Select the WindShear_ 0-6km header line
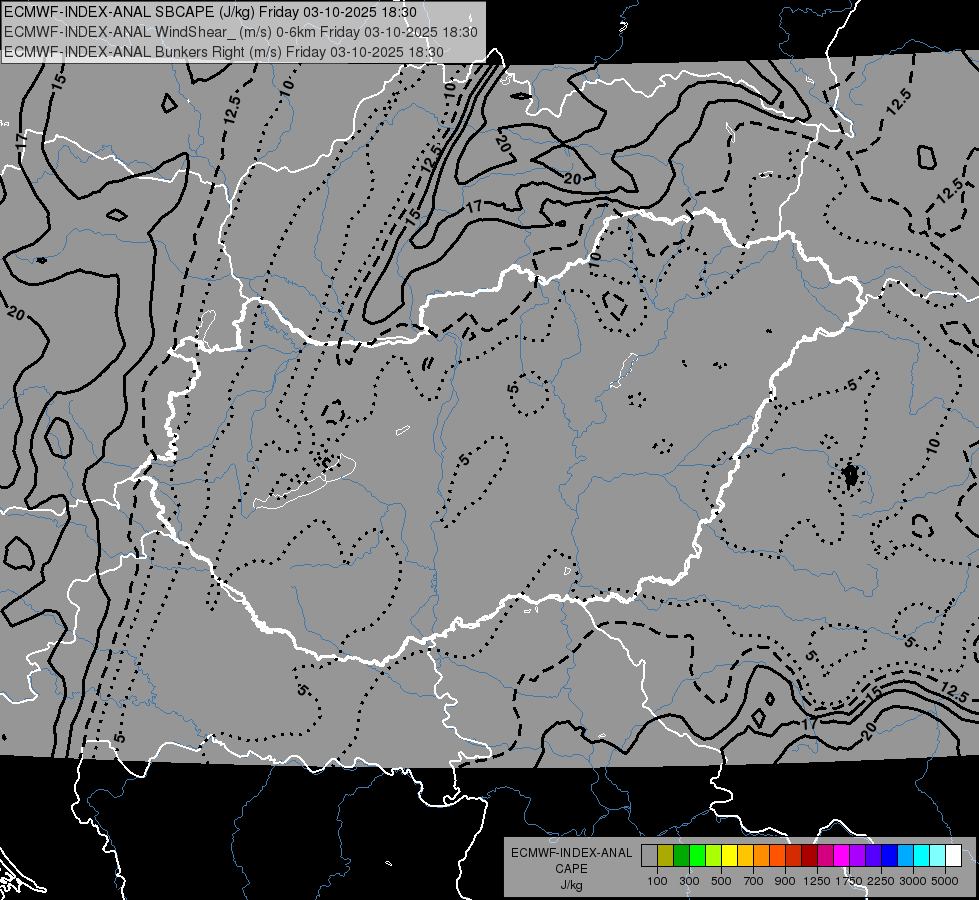 [x=241, y=32]
